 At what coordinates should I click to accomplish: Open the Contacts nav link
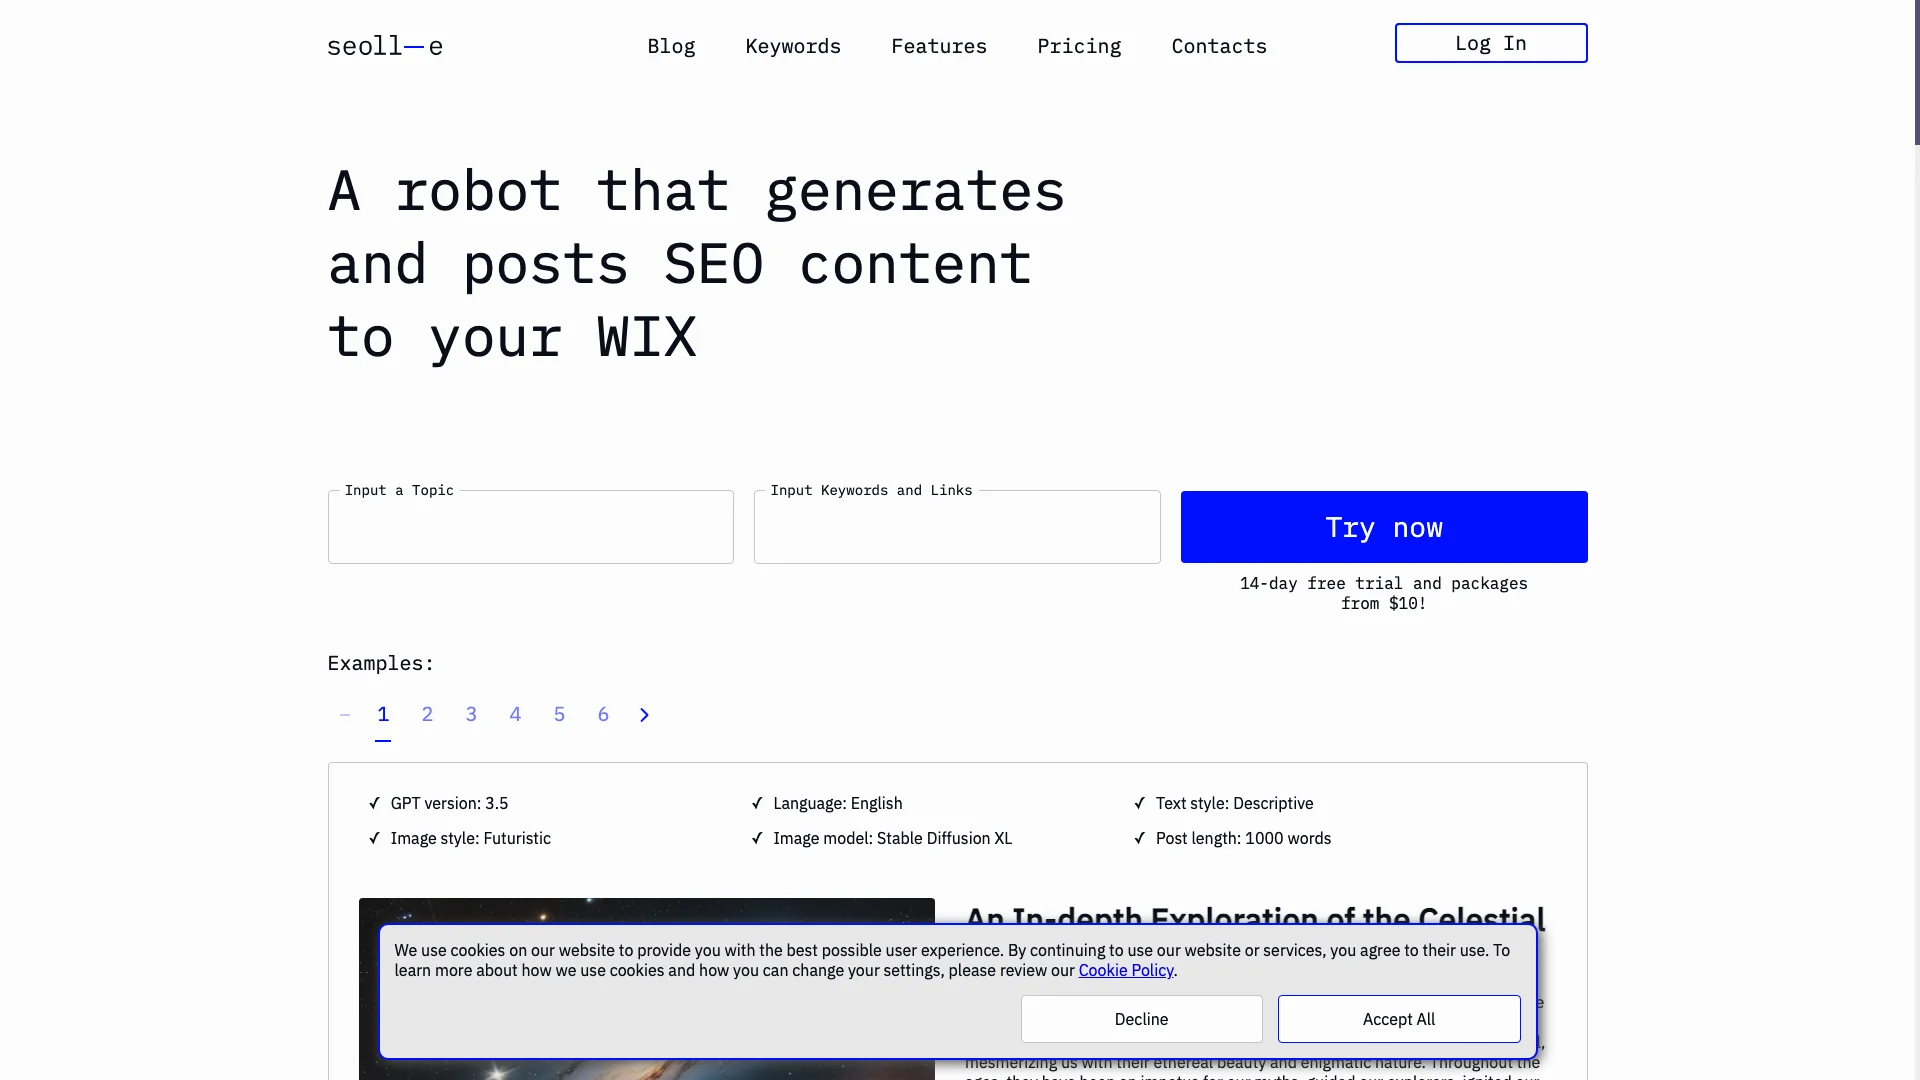point(1219,46)
